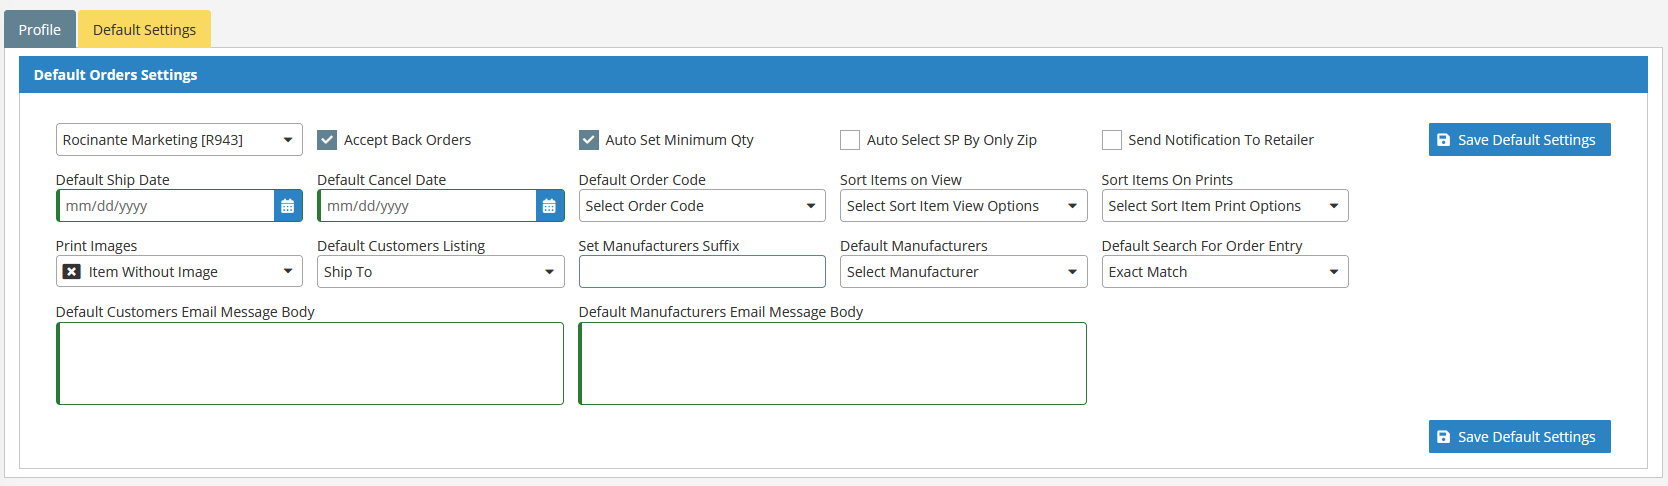This screenshot has width=1668, height=486.
Task: Uncheck Auto Set Minimum Qty
Action: 589,140
